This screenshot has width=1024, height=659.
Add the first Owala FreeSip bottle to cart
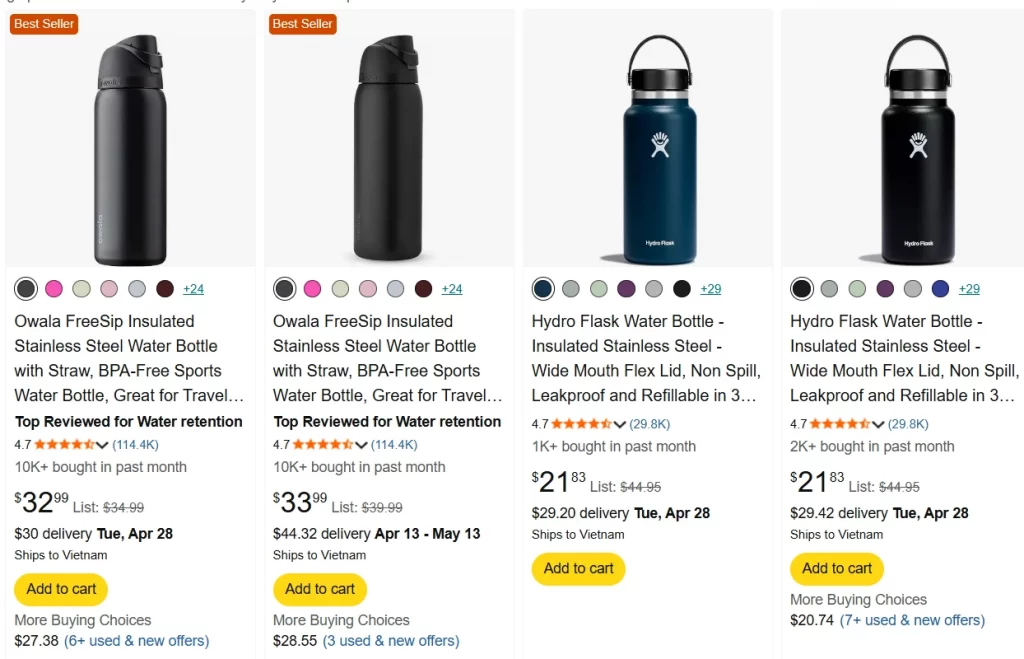(60, 589)
